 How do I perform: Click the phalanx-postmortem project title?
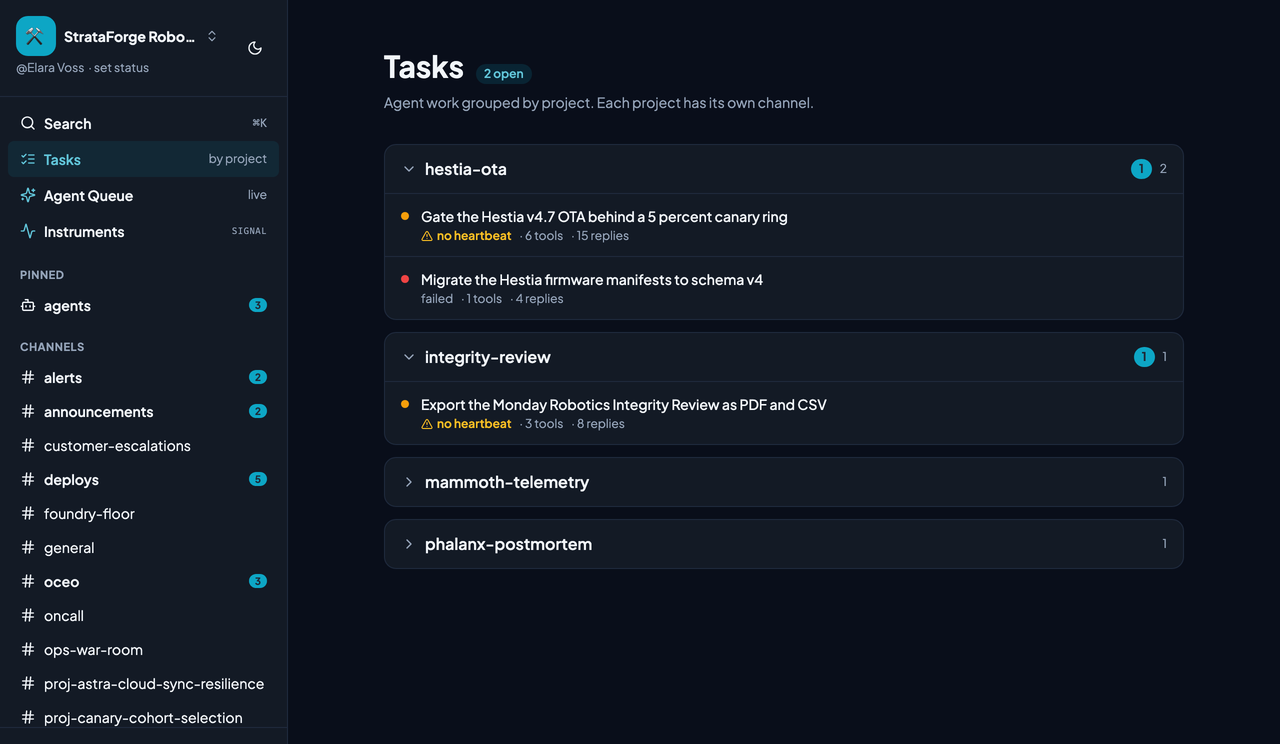click(508, 544)
